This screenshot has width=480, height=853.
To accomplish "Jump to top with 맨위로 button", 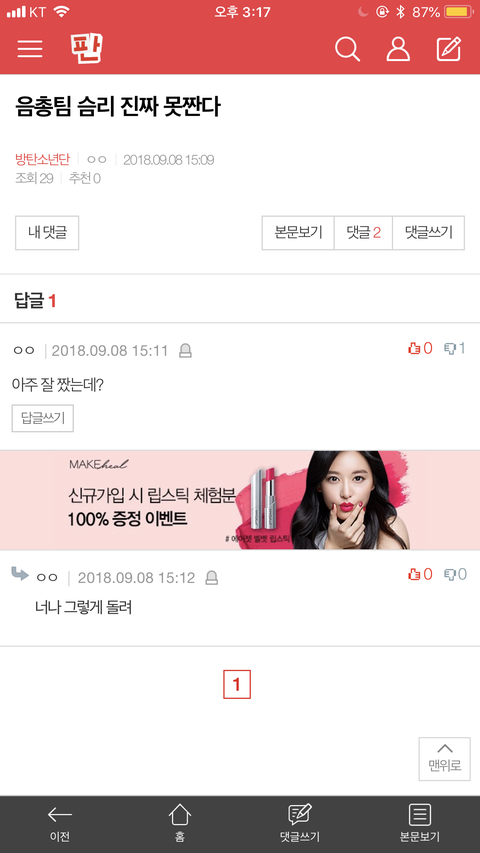I will pos(445,759).
